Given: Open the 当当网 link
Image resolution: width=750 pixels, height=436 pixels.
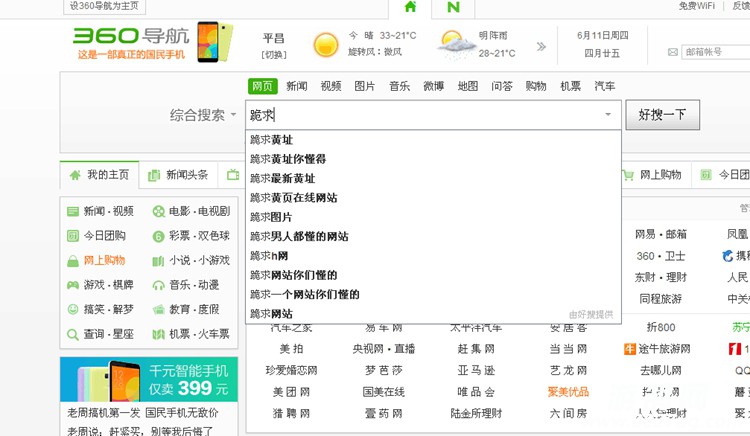Looking at the screenshot, I should [x=568, y=349].
